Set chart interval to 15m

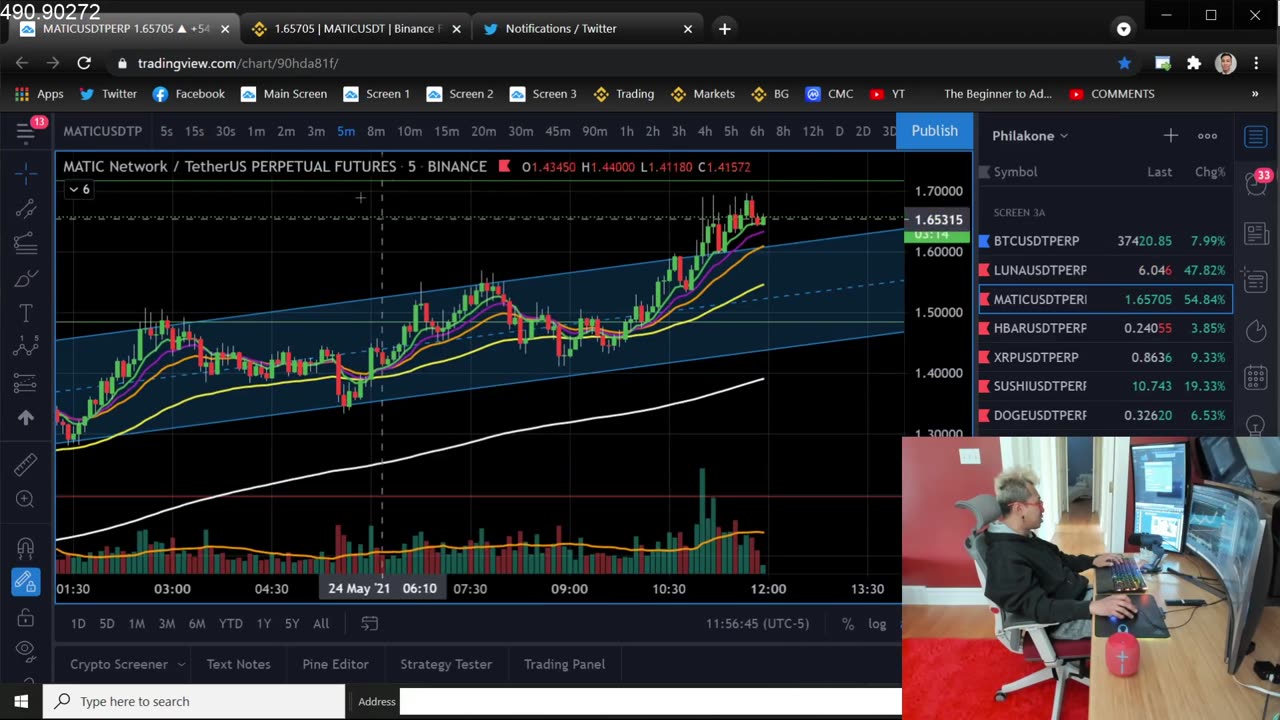click(x=446, y=131)
